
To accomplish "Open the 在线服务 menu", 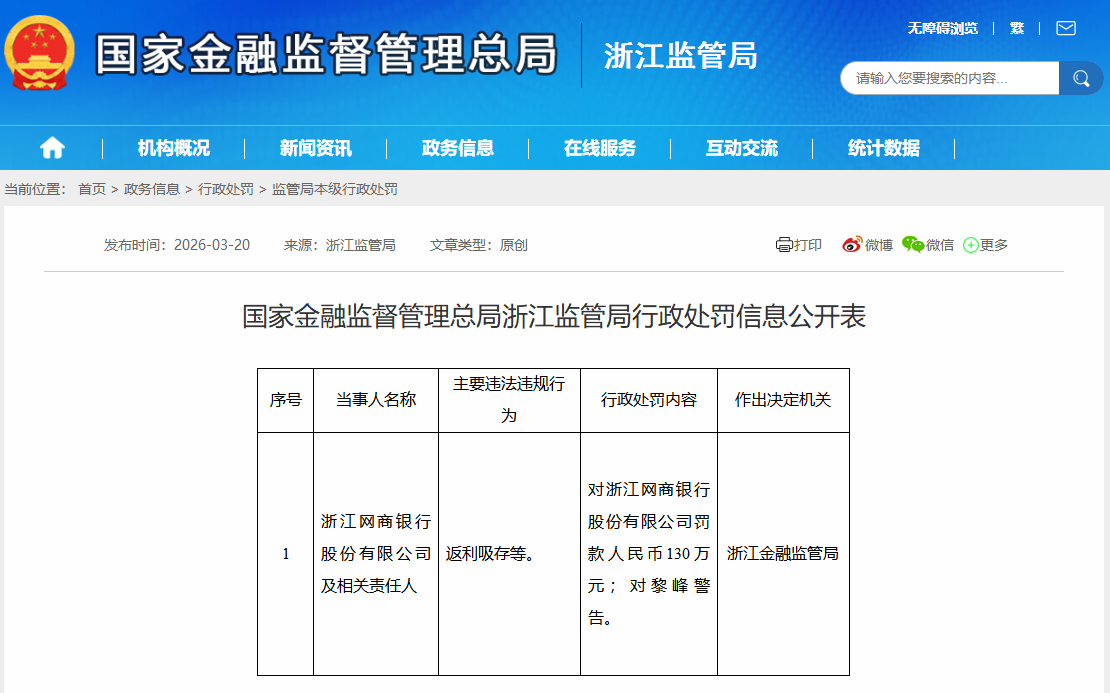I will (600, 148).
